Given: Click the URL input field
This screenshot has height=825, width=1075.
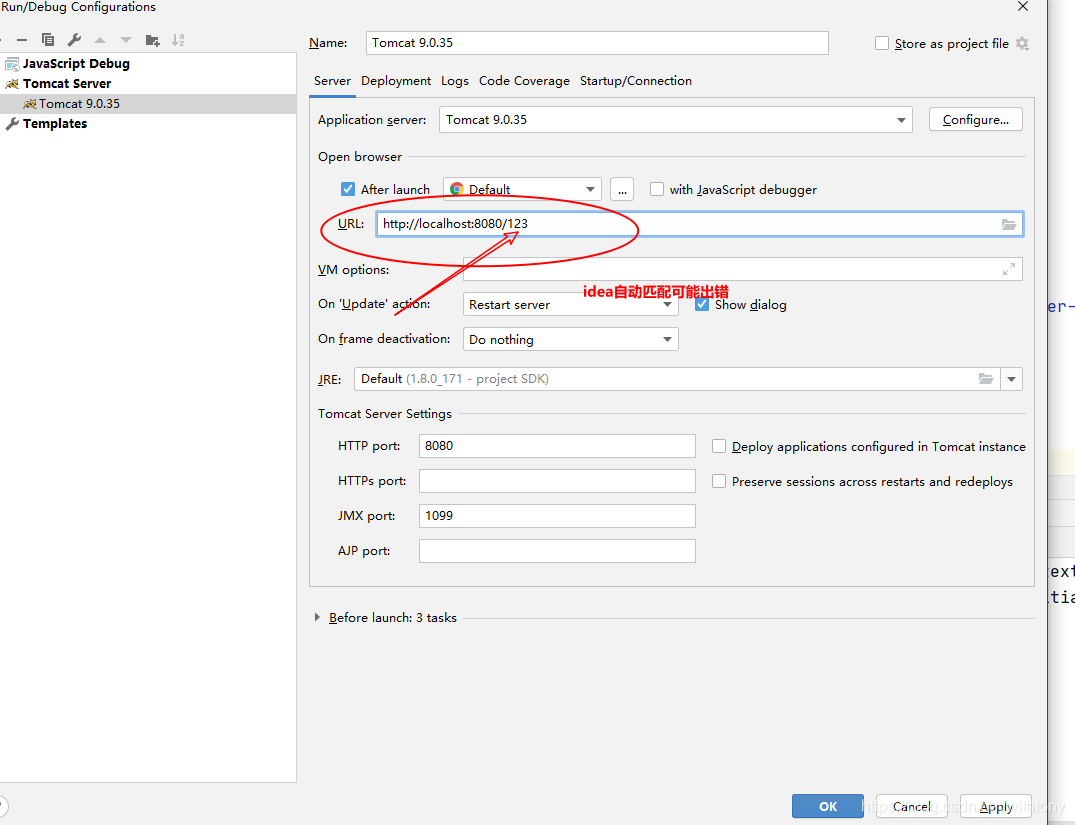Looking at the screenshot, I should (x=699, y=224).
